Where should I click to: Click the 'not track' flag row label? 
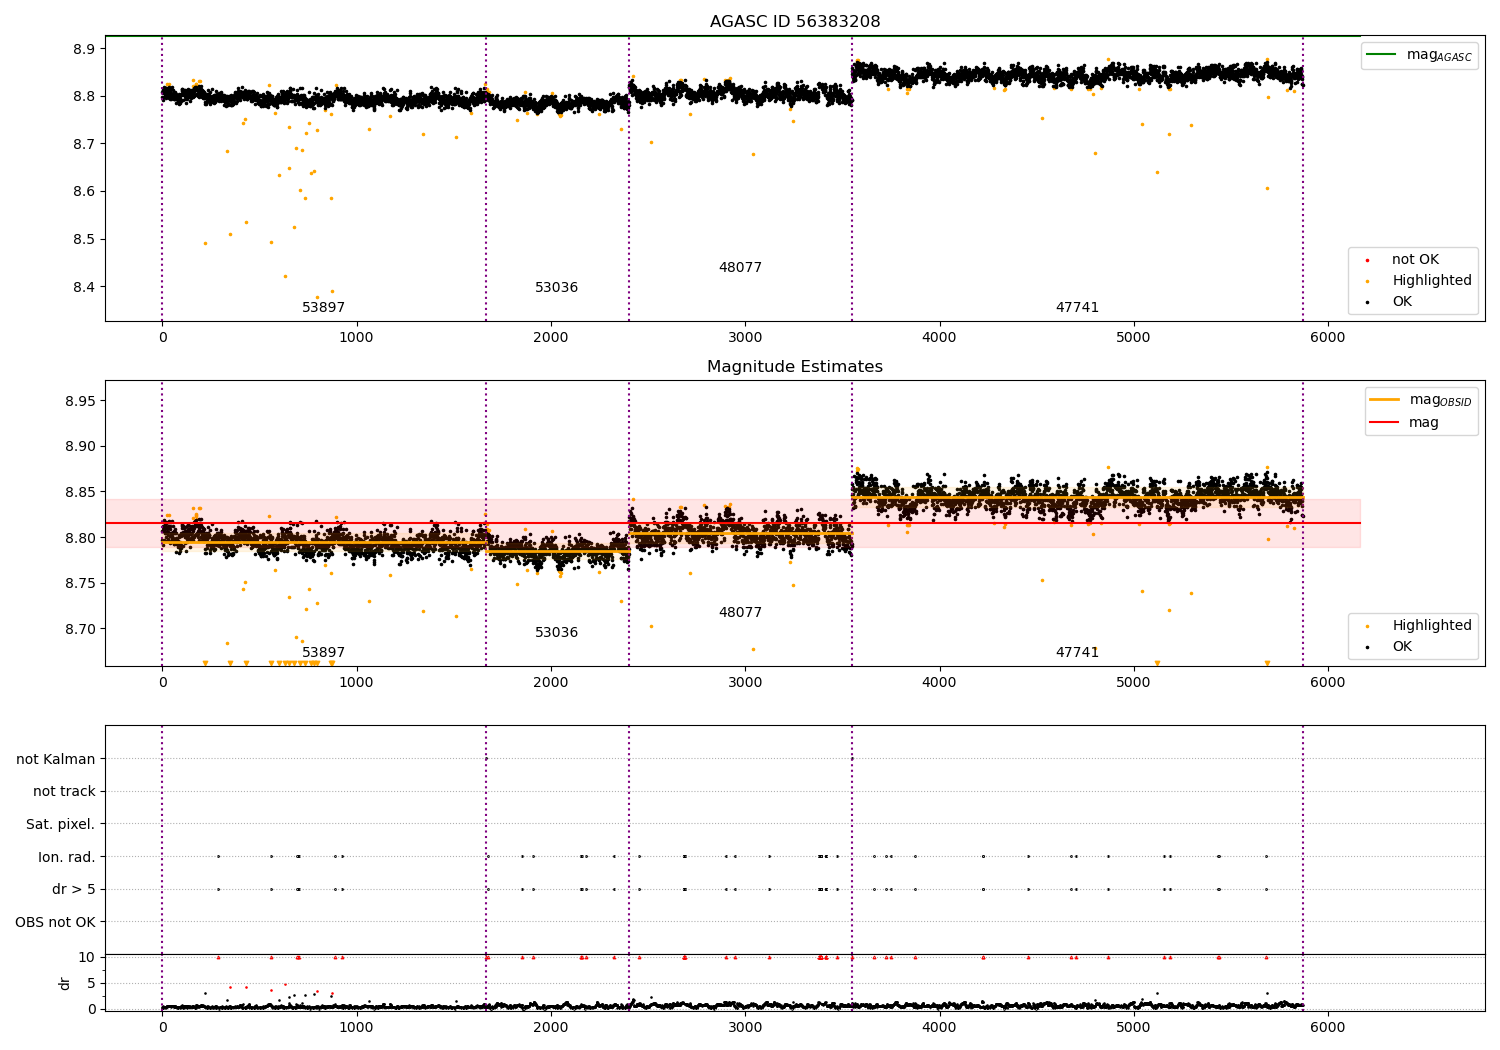pos(64,792)
